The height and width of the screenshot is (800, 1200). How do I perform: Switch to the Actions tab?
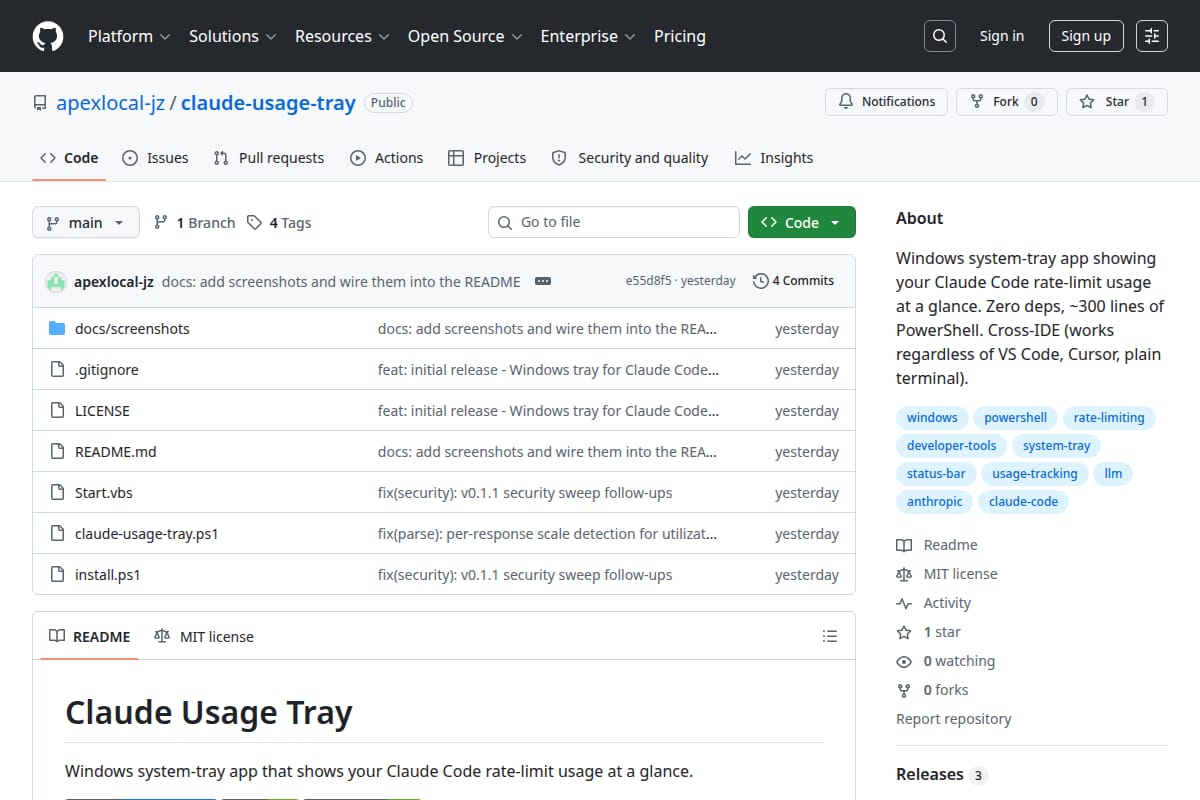coord(386,158)
